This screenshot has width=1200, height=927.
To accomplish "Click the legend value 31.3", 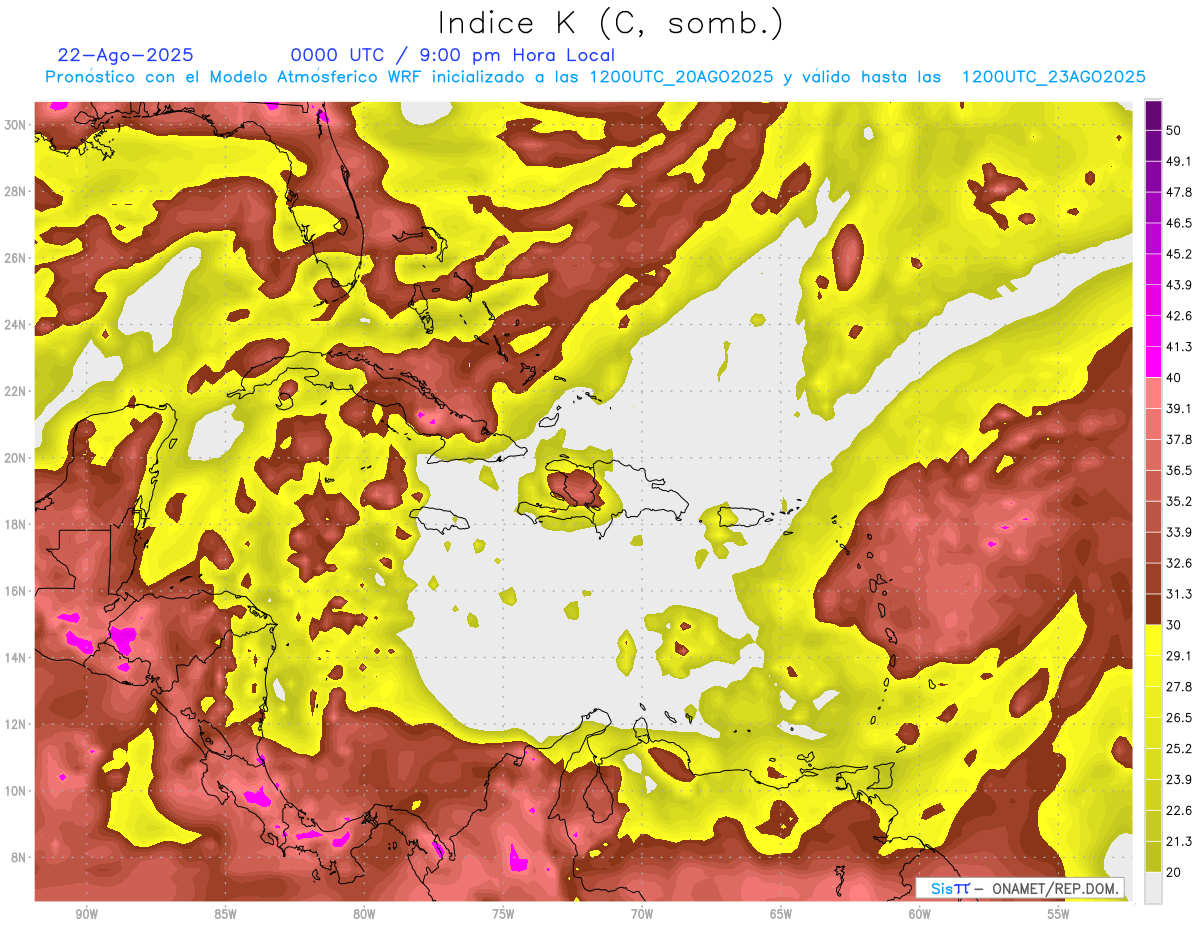I will point(1178,594).
